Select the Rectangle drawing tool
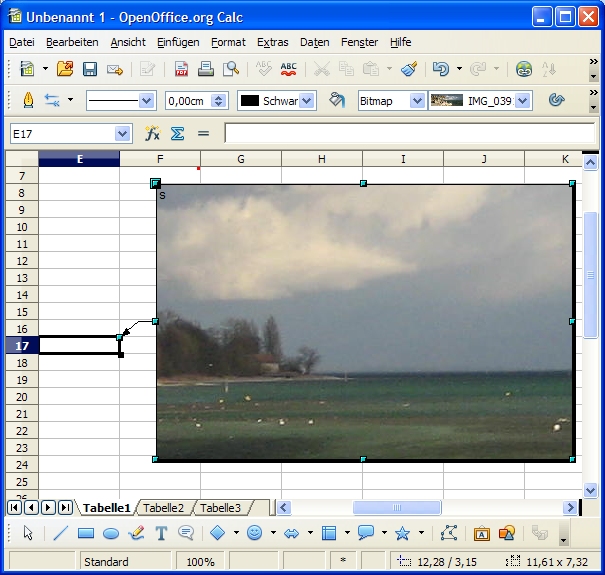 (86, 533)
